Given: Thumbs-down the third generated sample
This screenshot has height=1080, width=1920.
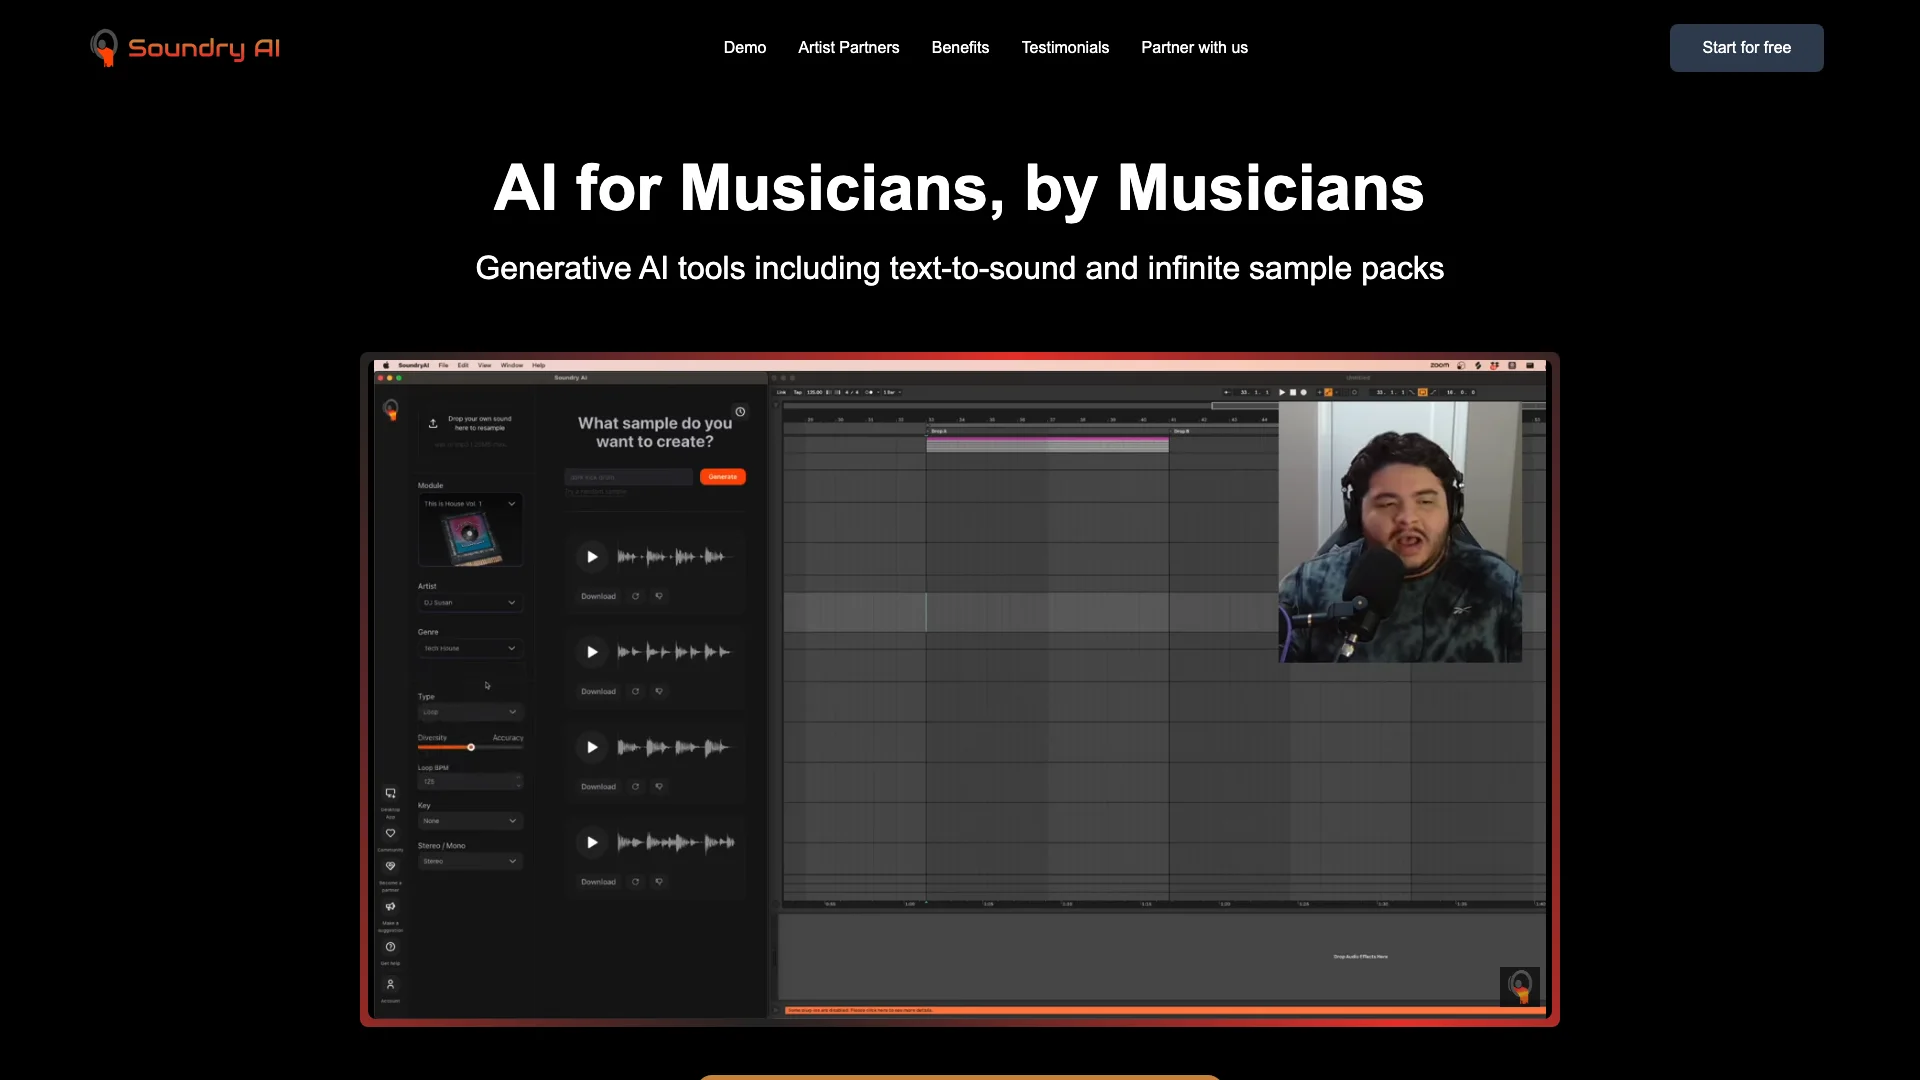Looking at the screenshot, I should [x=659, y=787].
